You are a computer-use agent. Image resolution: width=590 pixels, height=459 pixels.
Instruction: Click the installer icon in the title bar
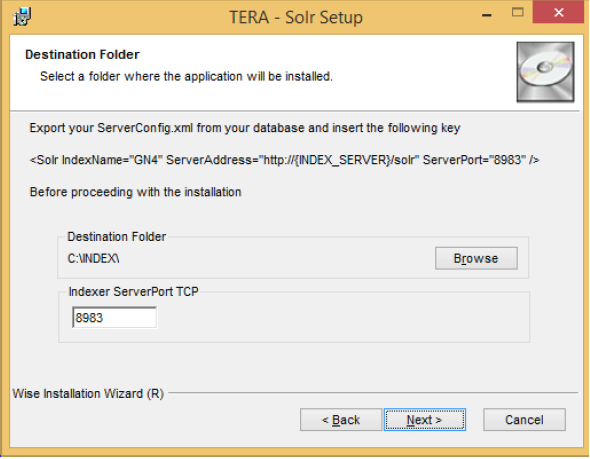pyautogui.click(x=22, y=17)
